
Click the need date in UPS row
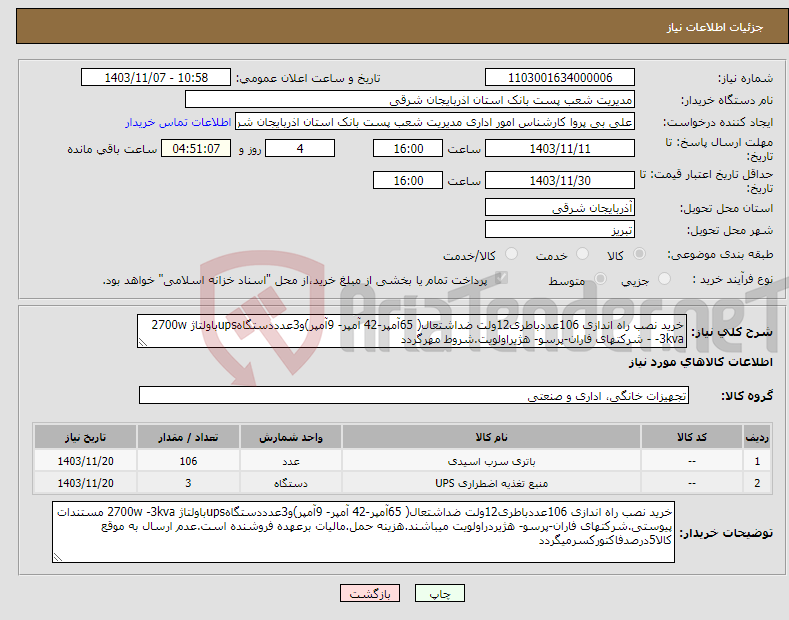pos(86,483)
